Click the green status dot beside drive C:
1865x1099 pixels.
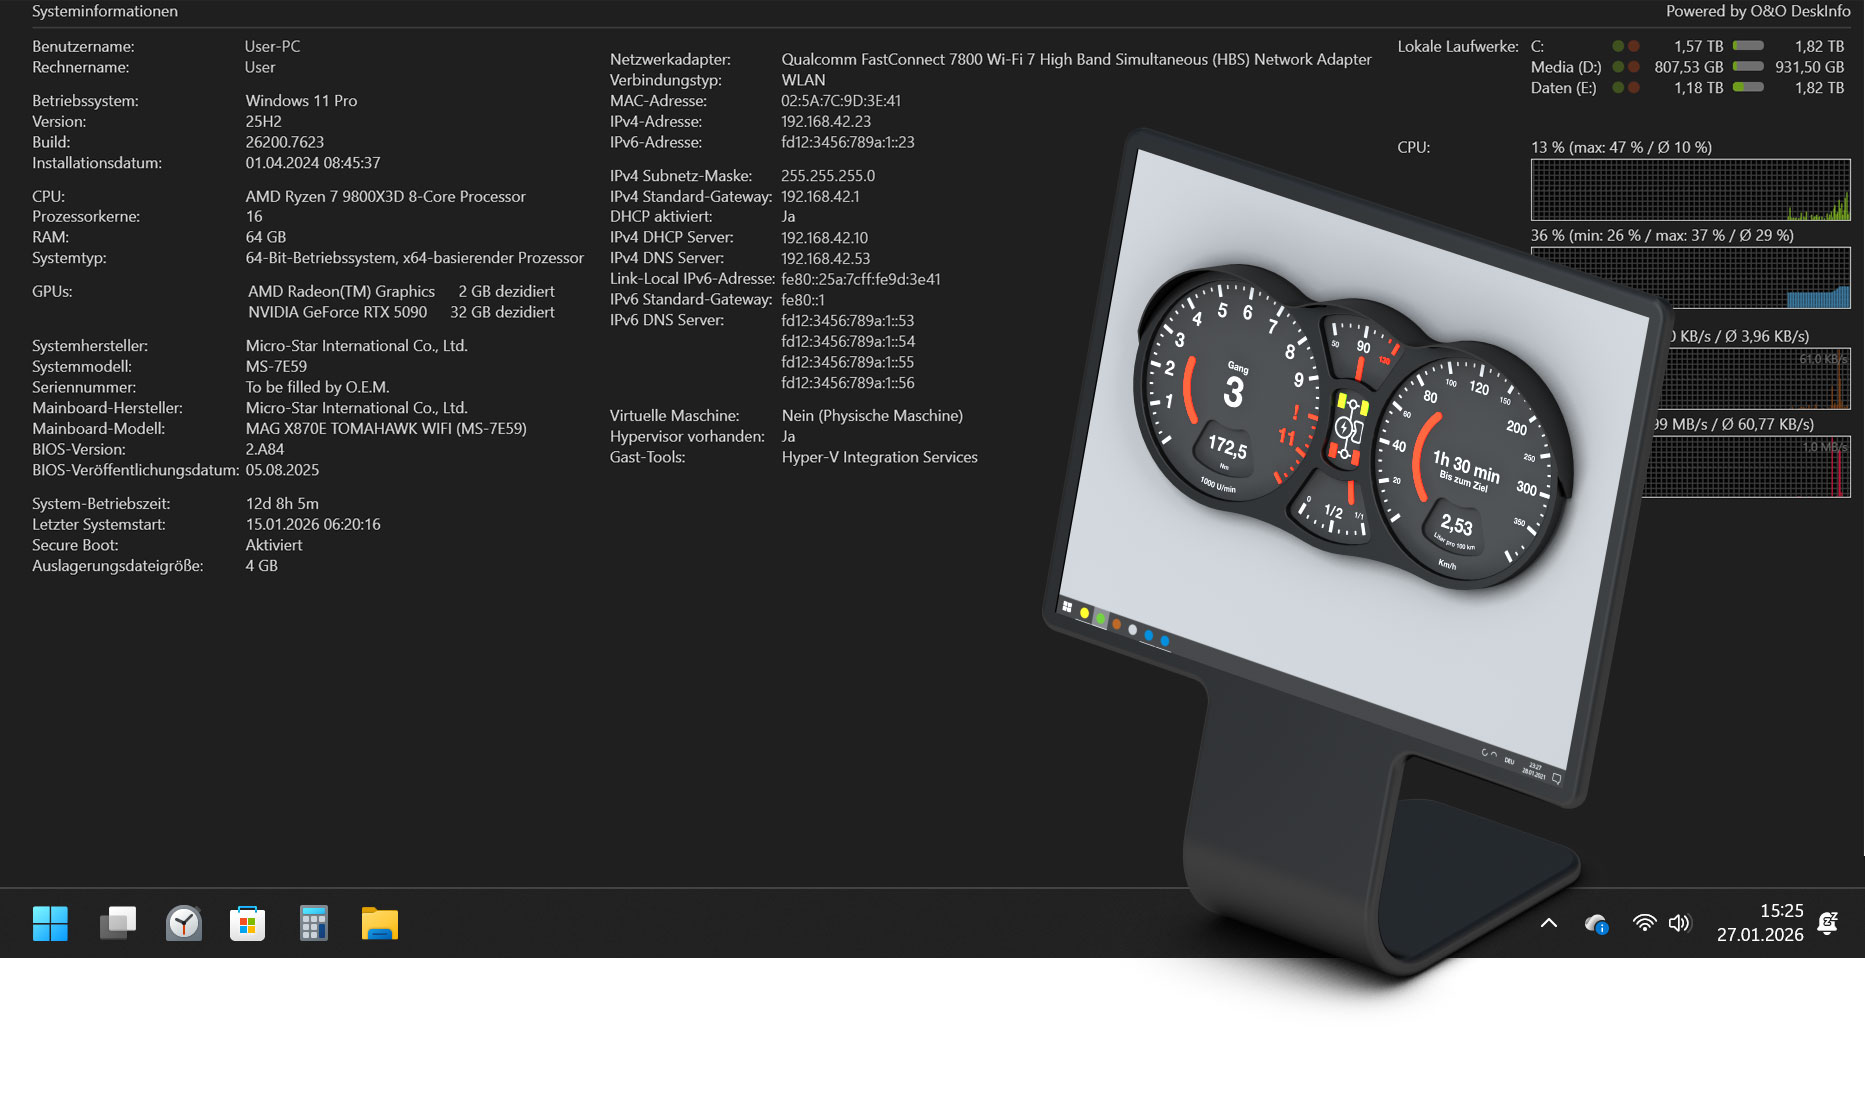click(1617, 46)
